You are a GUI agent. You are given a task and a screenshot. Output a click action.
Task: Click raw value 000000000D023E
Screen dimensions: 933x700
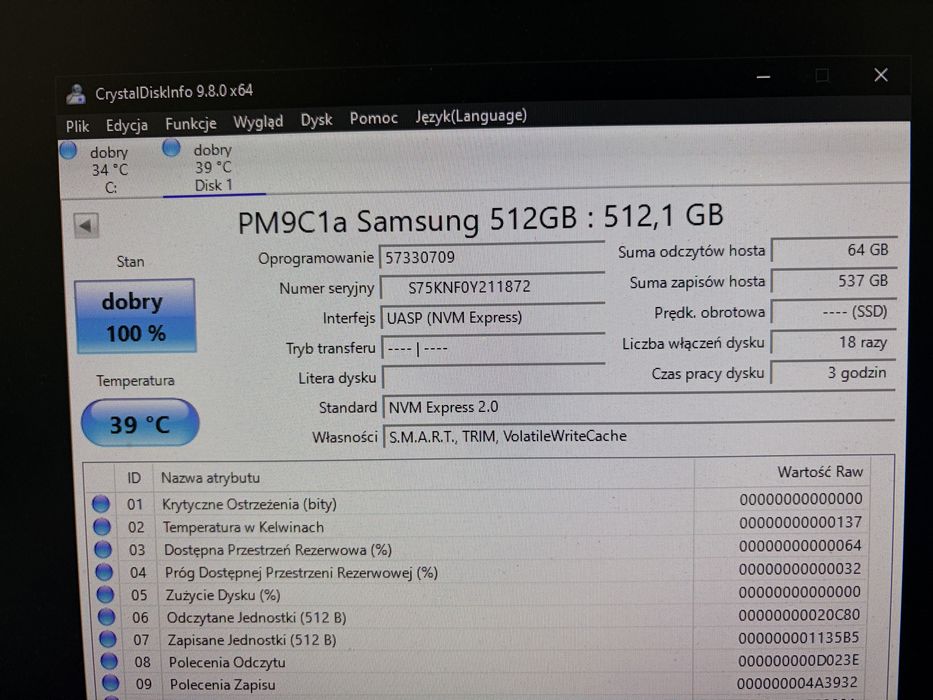pyautogui.click(x=799, y=660)
